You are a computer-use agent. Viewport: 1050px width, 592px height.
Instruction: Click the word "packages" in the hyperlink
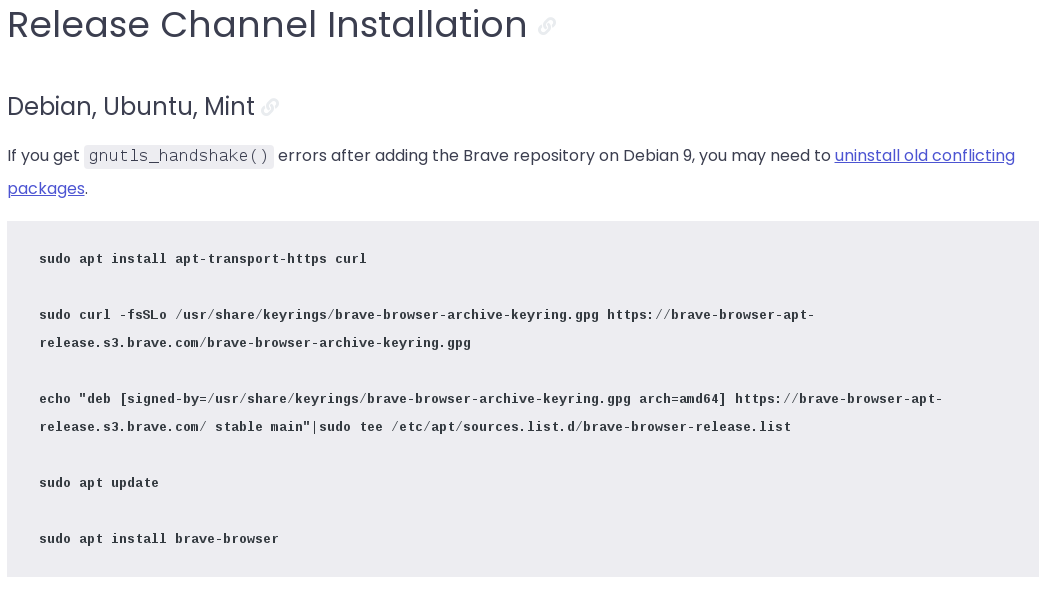pyautogui.click(x=46, y=189)
